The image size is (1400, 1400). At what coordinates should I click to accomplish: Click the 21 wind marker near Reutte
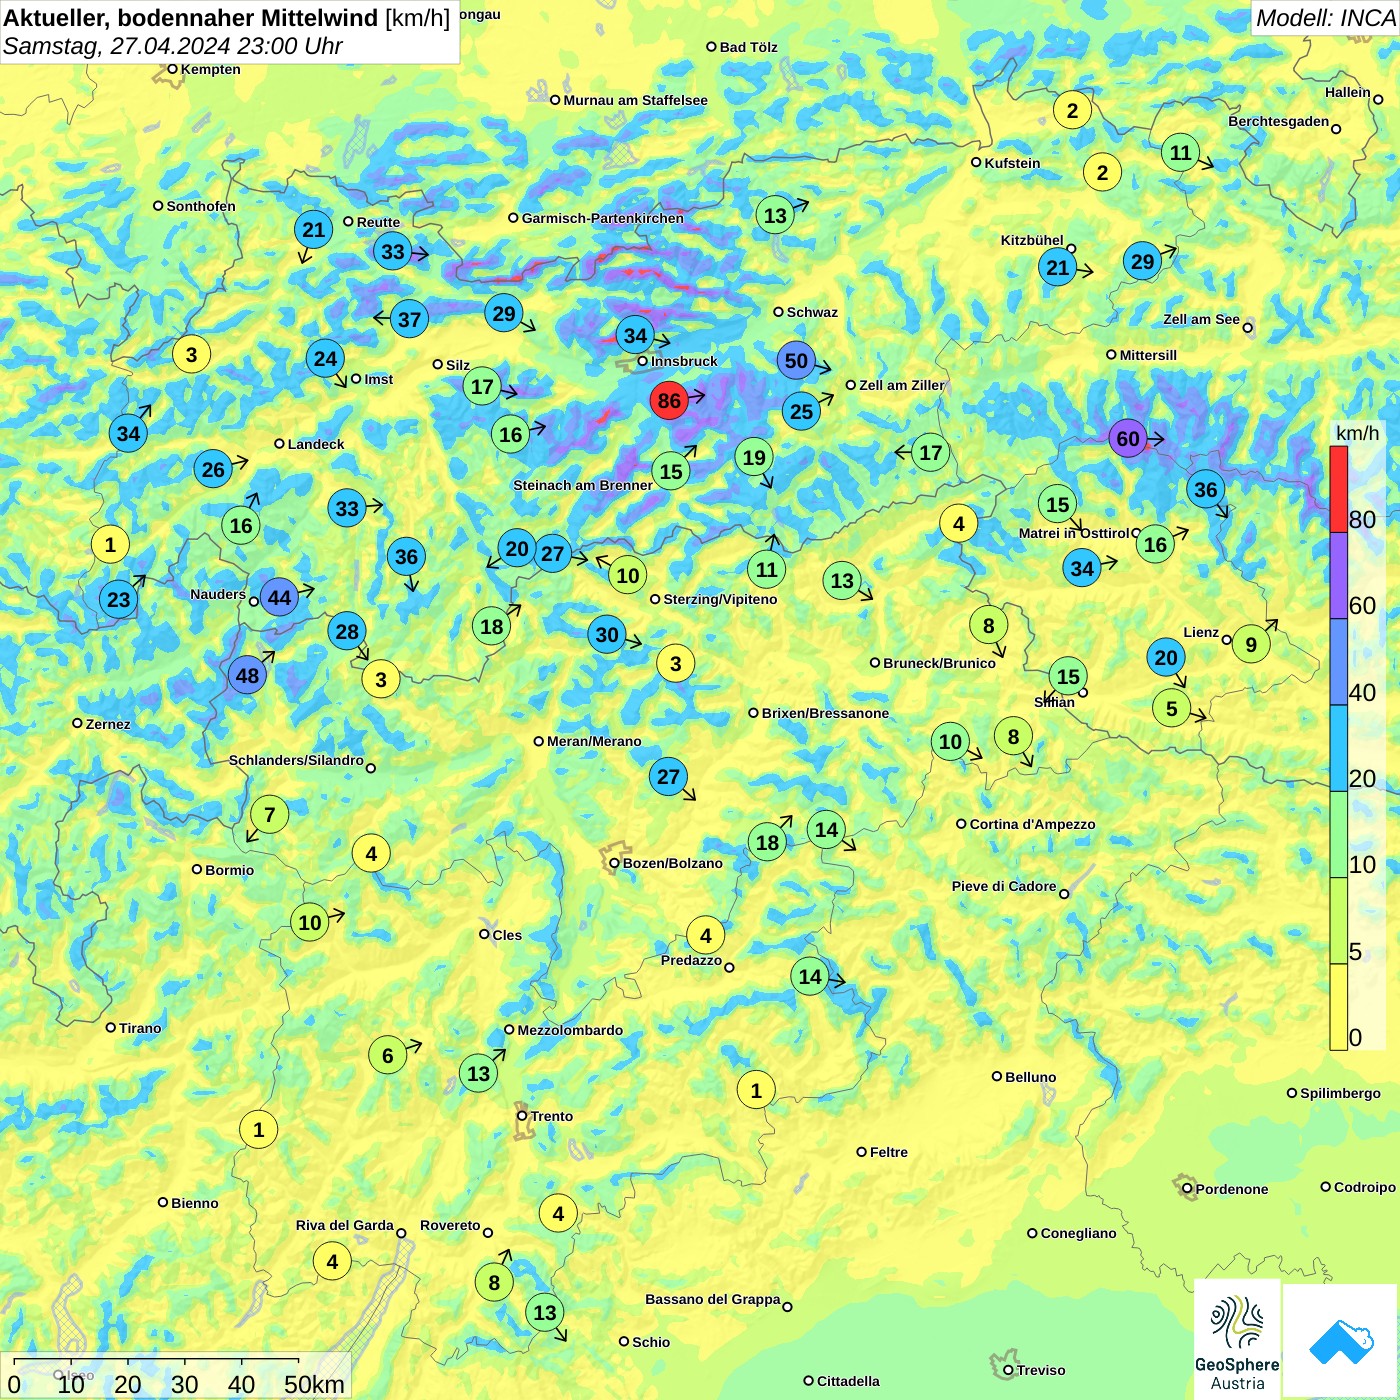click(314, 229)
